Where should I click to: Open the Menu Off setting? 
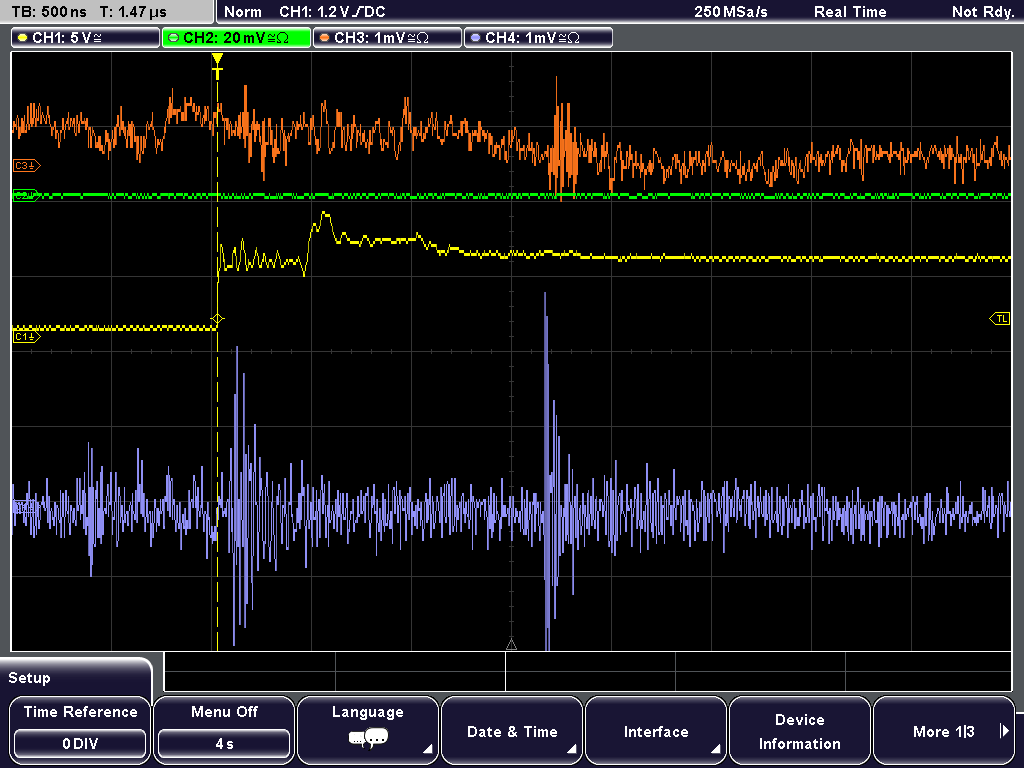tap(224, 730)
